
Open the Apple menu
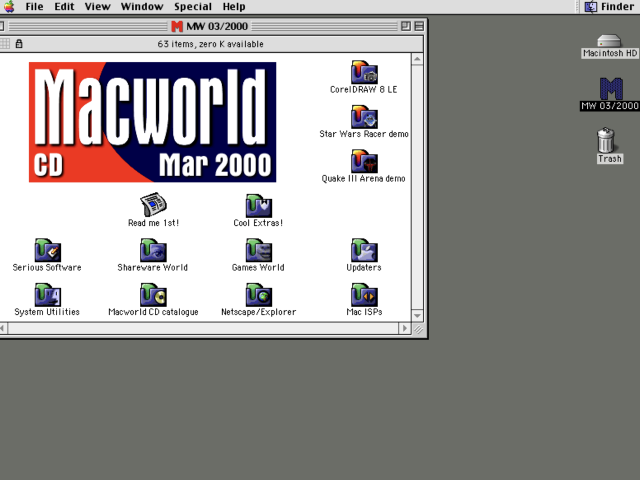point(9,7)
